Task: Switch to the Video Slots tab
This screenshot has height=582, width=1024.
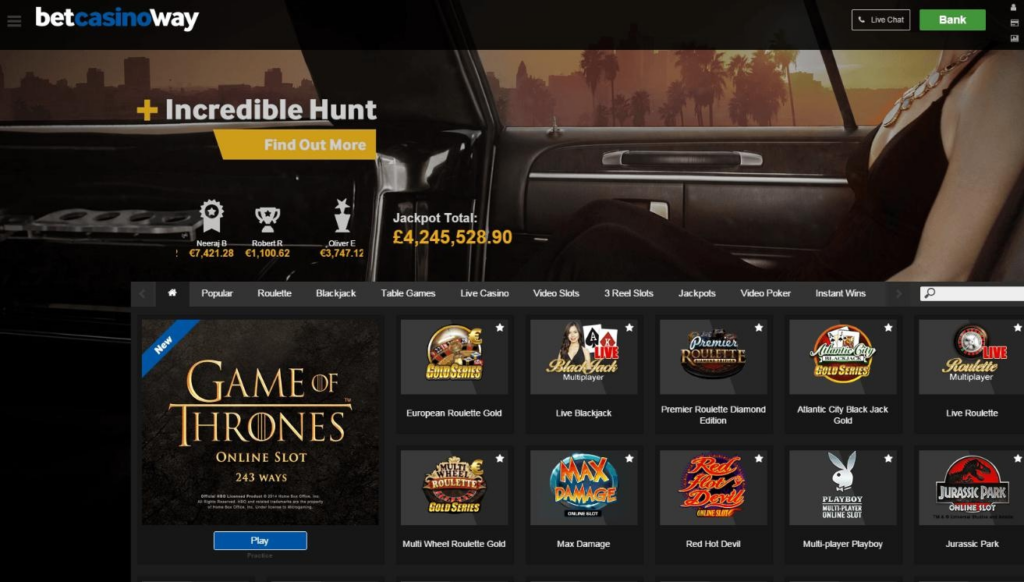Action: tap(556, 293)
